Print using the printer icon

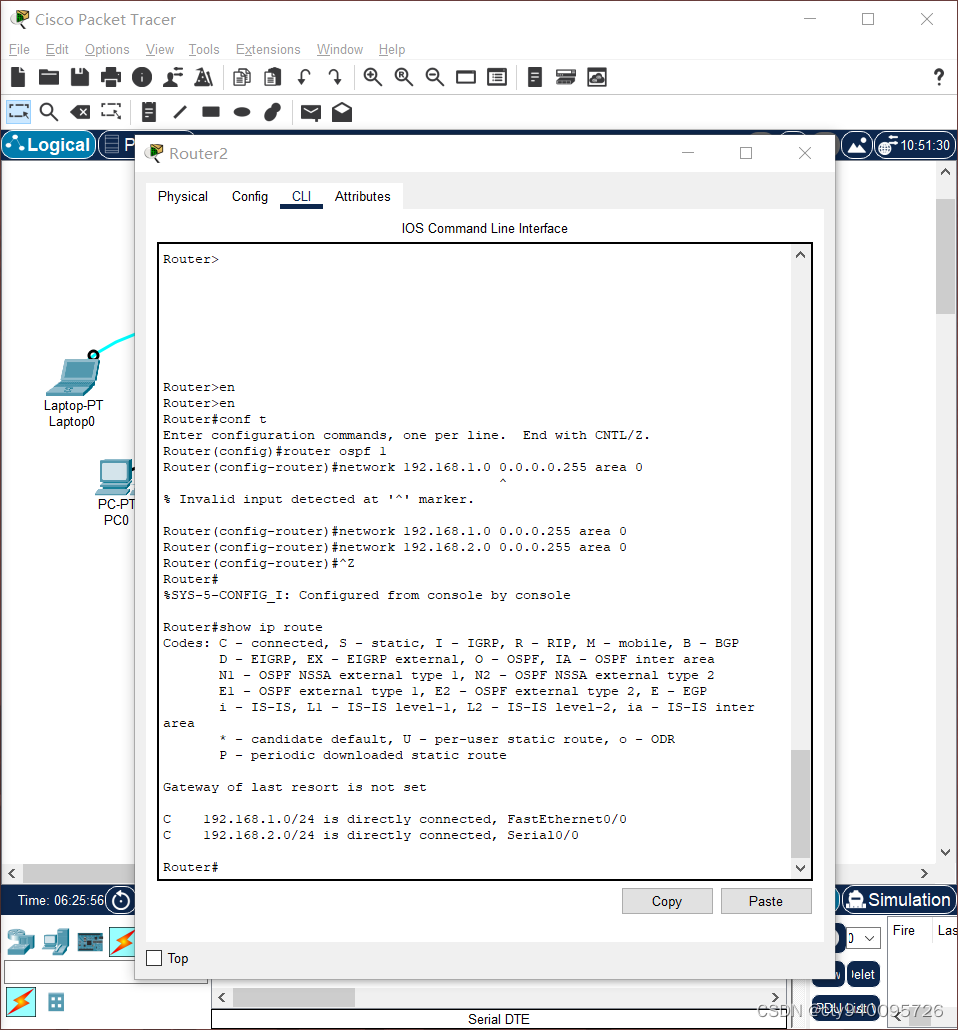click(x=110, y=78)
